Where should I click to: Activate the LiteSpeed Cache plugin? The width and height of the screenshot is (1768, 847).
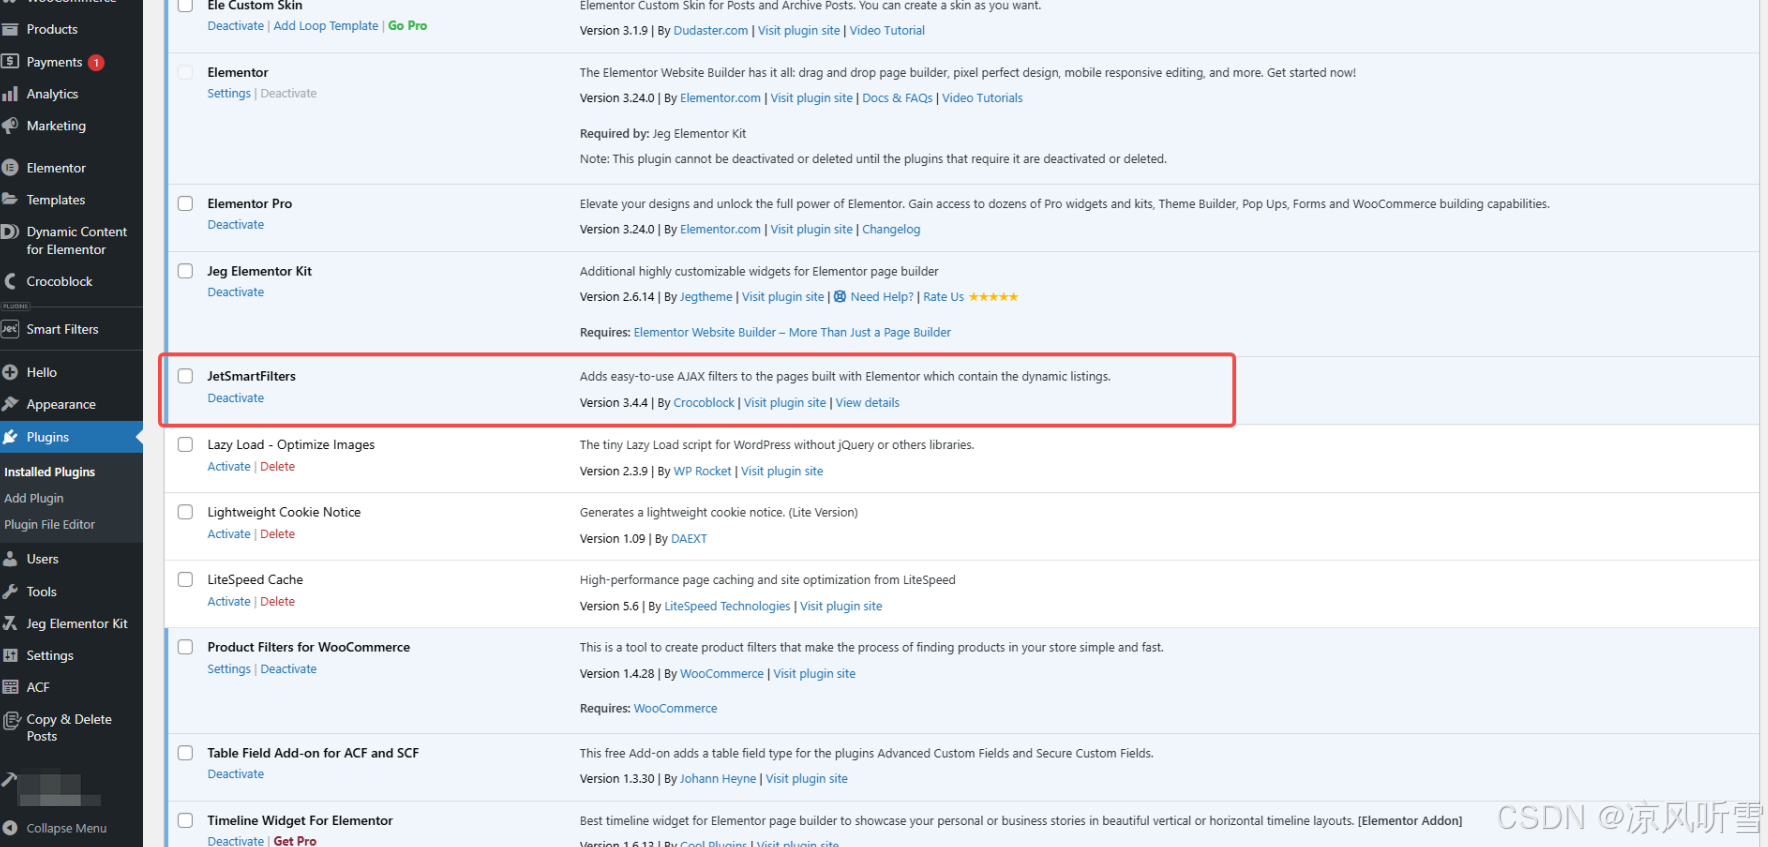click(229, 602)
